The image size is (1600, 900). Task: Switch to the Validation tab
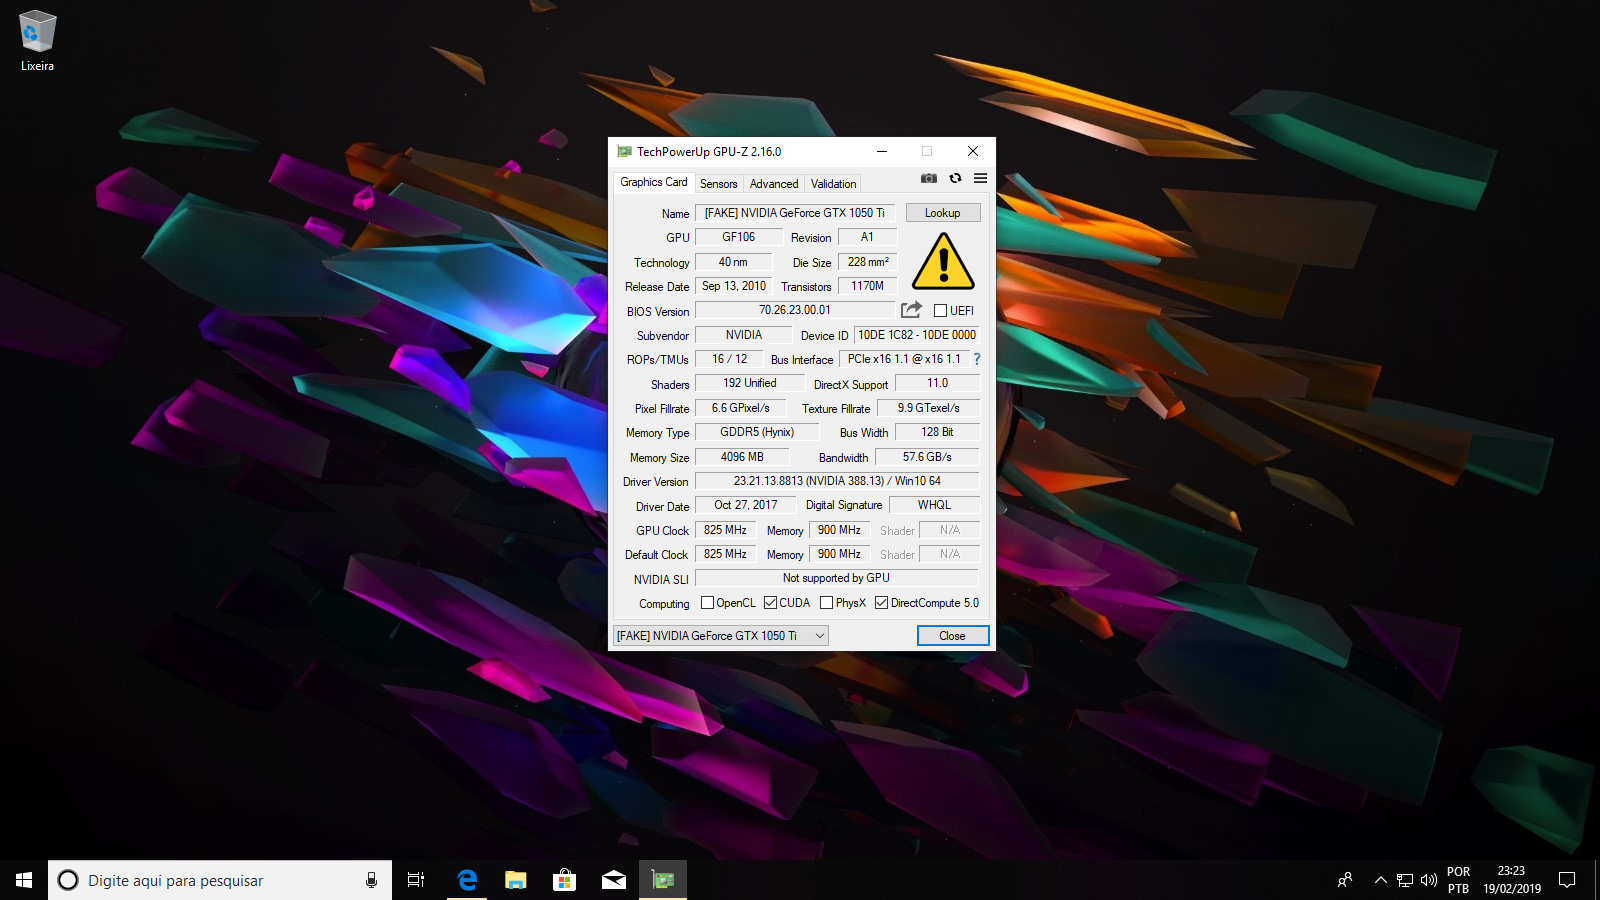[833, 184]
